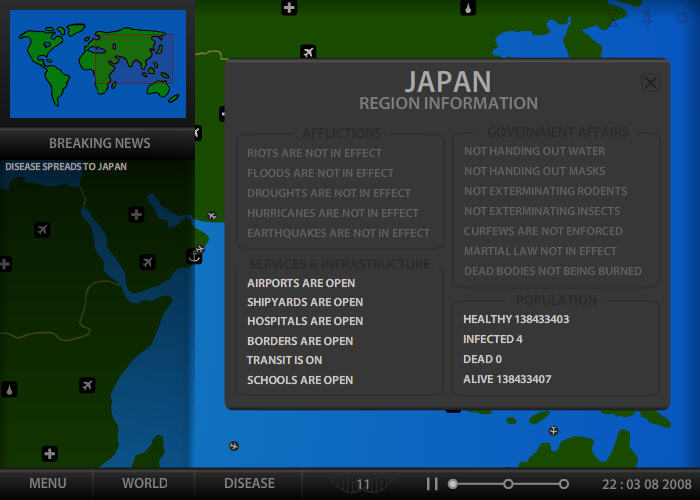Open the Menu tab in the bottom bar

(48, 483)
